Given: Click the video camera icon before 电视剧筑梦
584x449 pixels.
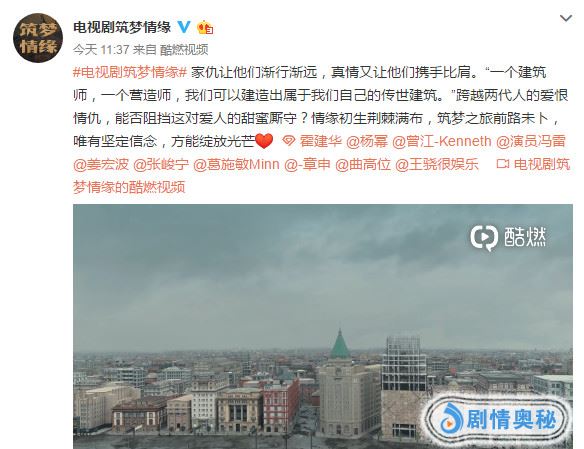Looking at the screenshot, I should coord(502,164).
